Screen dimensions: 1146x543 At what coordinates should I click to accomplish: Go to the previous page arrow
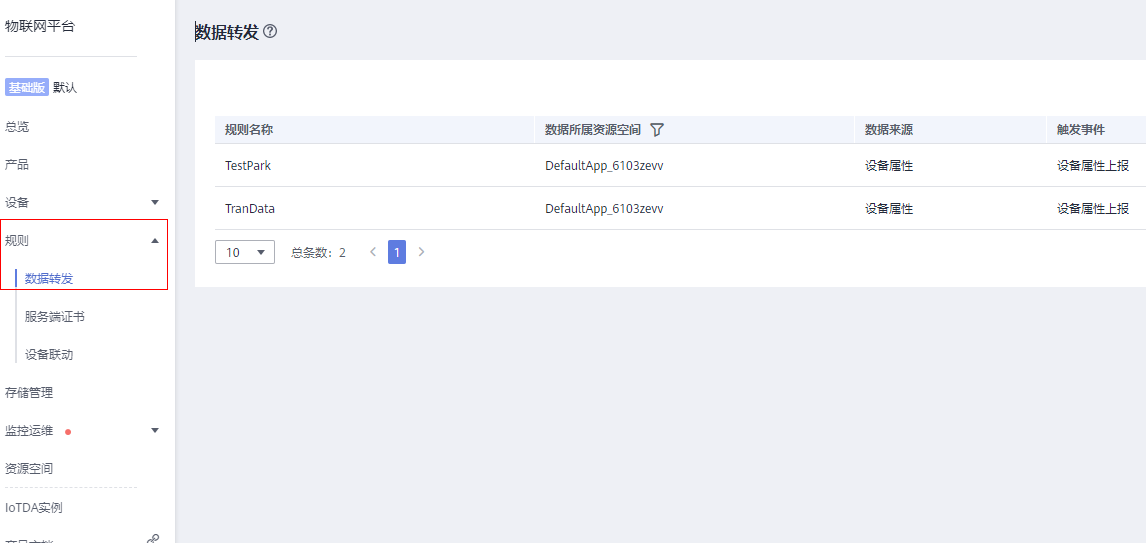(373, 252)
